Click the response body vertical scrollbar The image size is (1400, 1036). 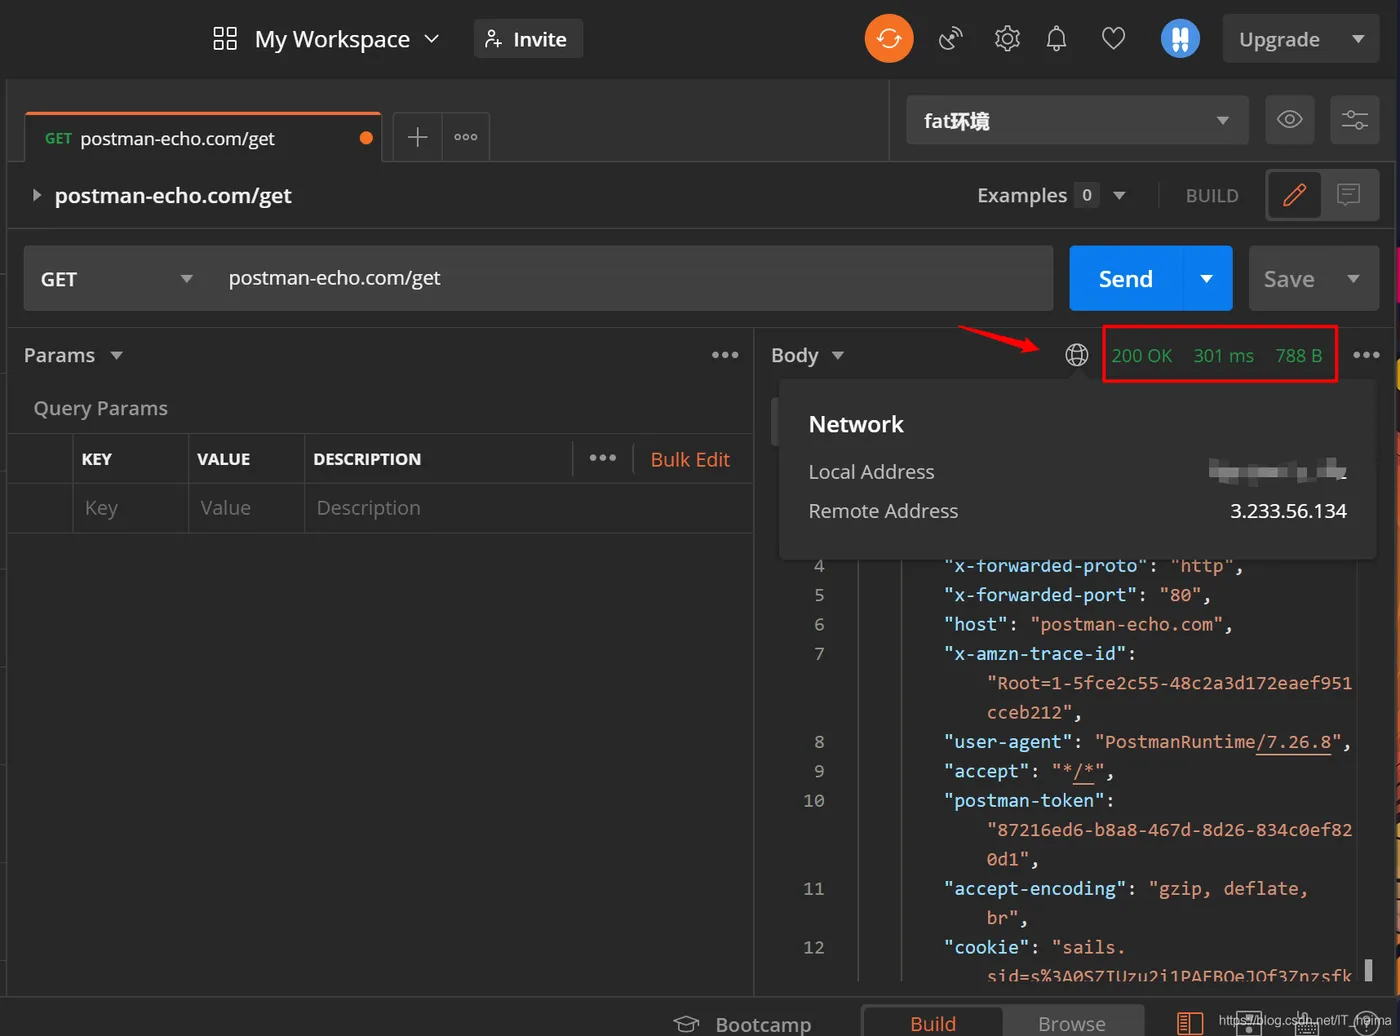point(1368,968)
